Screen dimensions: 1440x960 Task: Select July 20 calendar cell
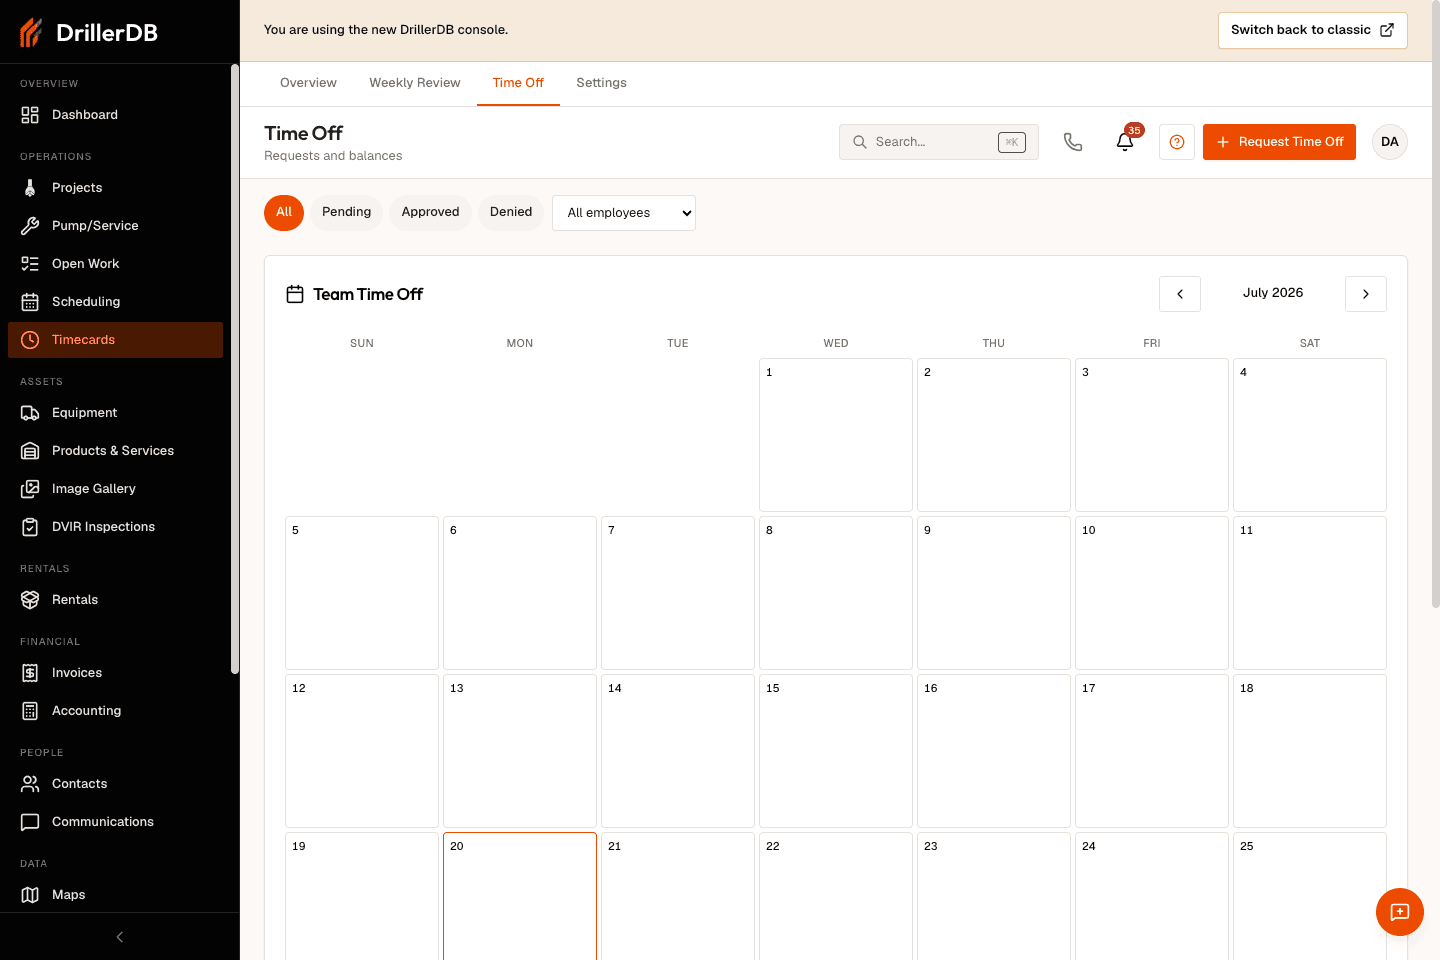click(520, 896)
